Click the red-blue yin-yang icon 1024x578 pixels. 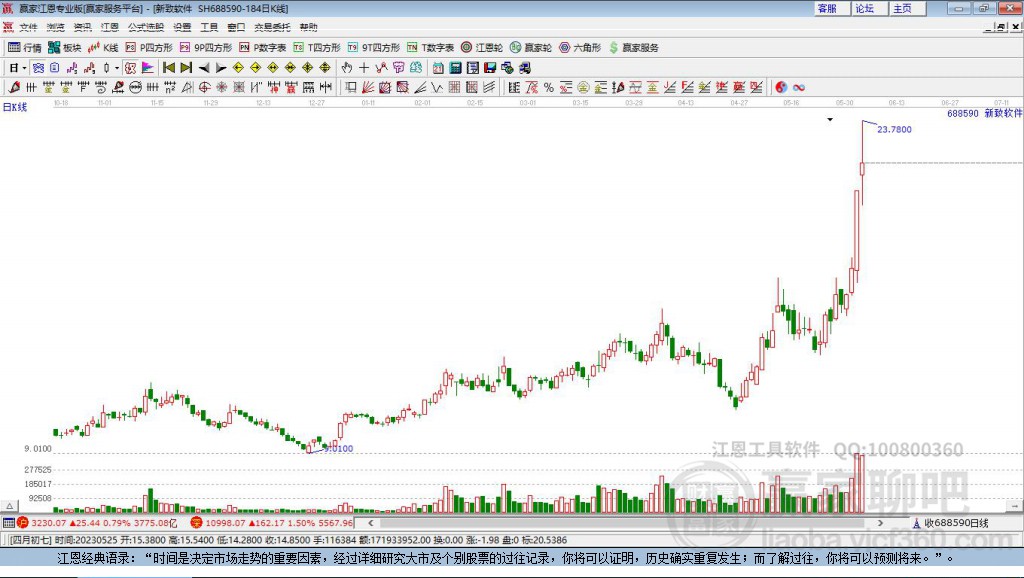(x=781, y=87)
